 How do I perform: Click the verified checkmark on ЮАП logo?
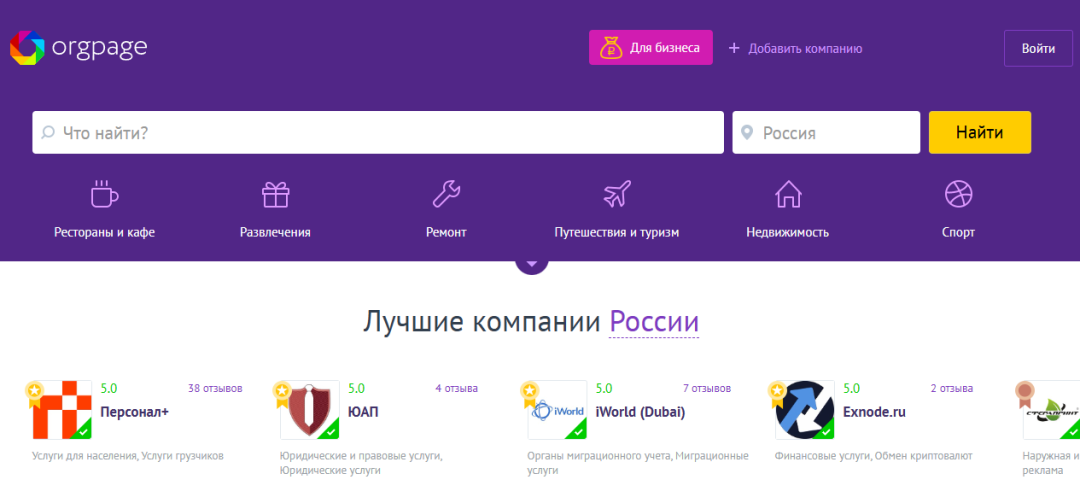tap(331, 431)
